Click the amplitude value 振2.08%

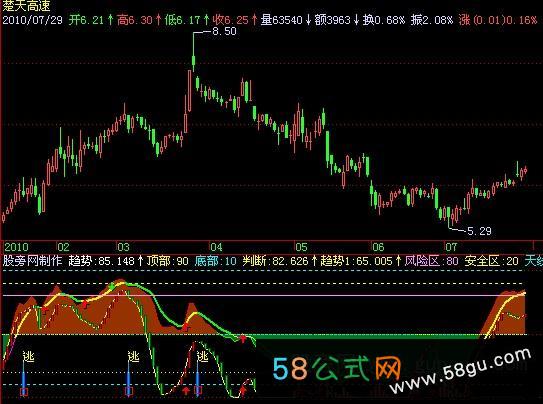[432, 20]
